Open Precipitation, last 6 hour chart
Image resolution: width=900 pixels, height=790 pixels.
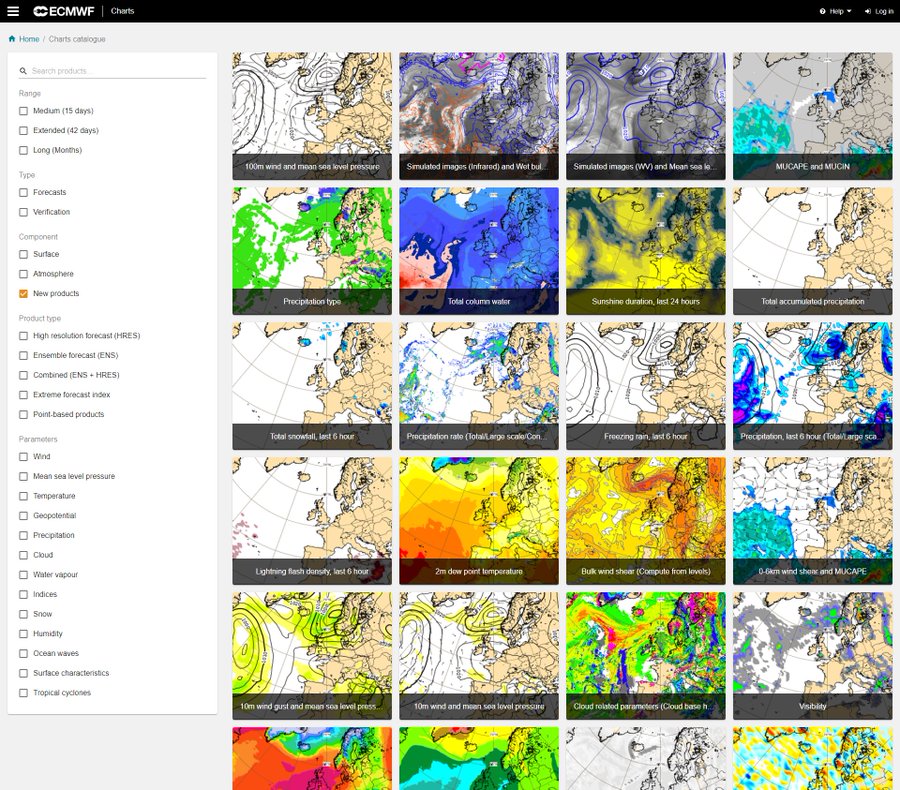pyautogui.click(x=813, y=386)
